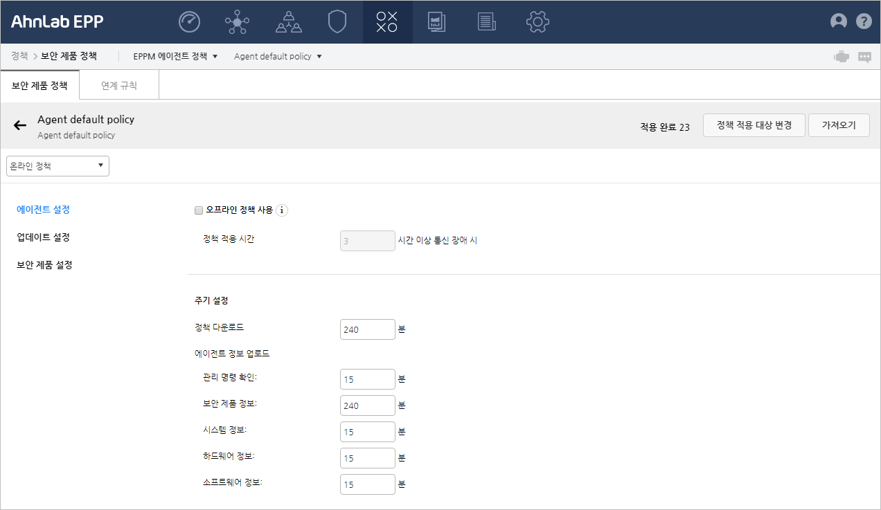Click the back arrow beside Agent default policy
The height and width of the screenshot is (510, 881).
(20, 126)
